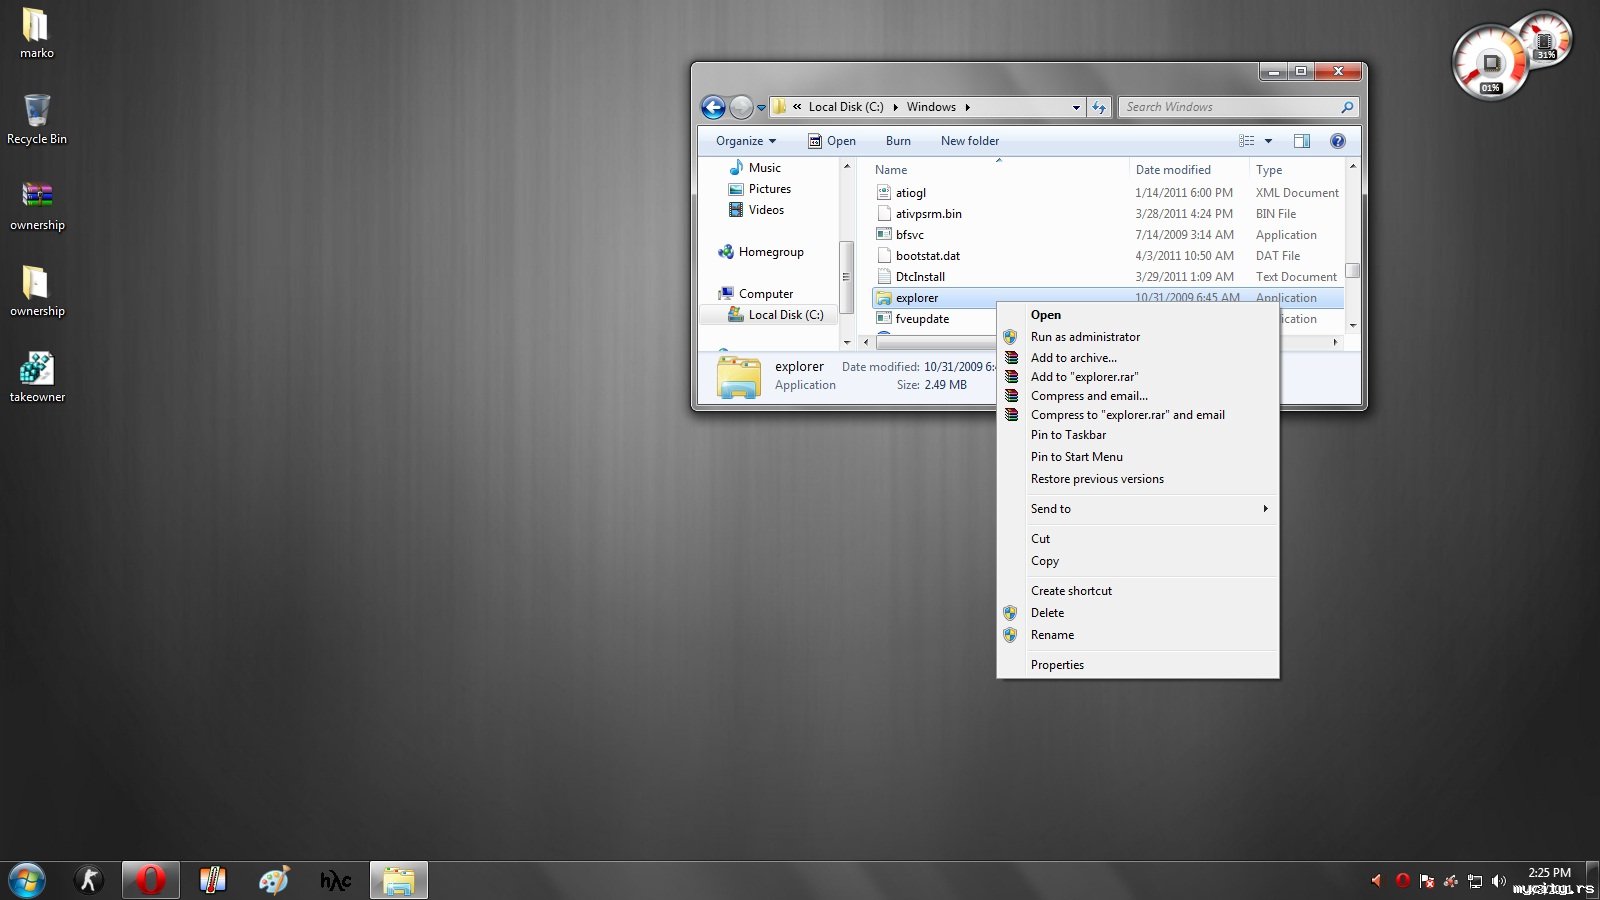Click the volume speaker icon in the tray
Viewport: 1600px width, 900px height.
click(1498, 881)
